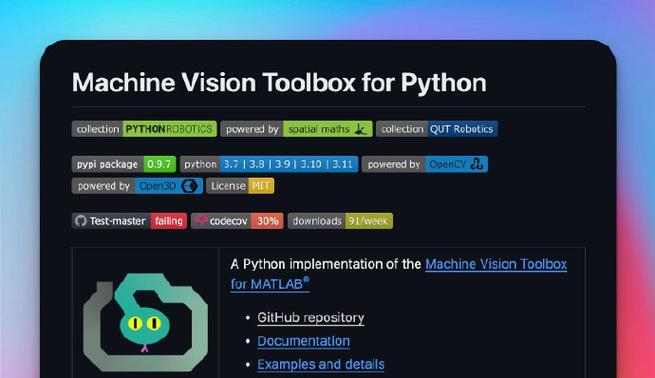Click the QUT Robotics collection badge
Viewport: 655px width, 378px height.
coord(437,129)
